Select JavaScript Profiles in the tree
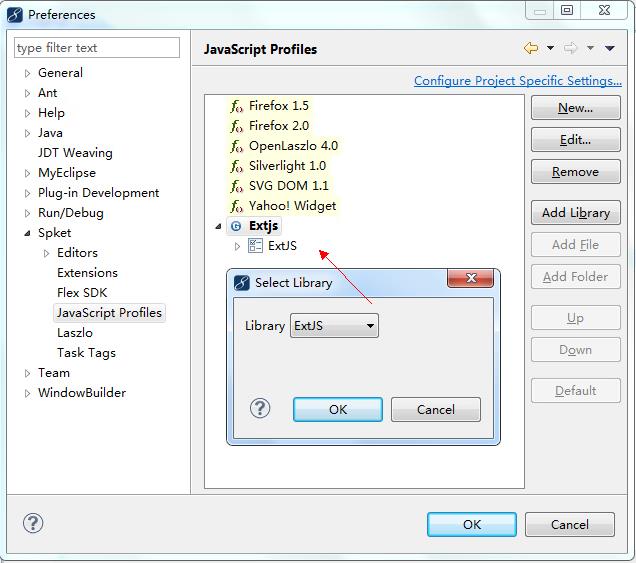Viewport: 636px width, 563px height. (109, 313)
